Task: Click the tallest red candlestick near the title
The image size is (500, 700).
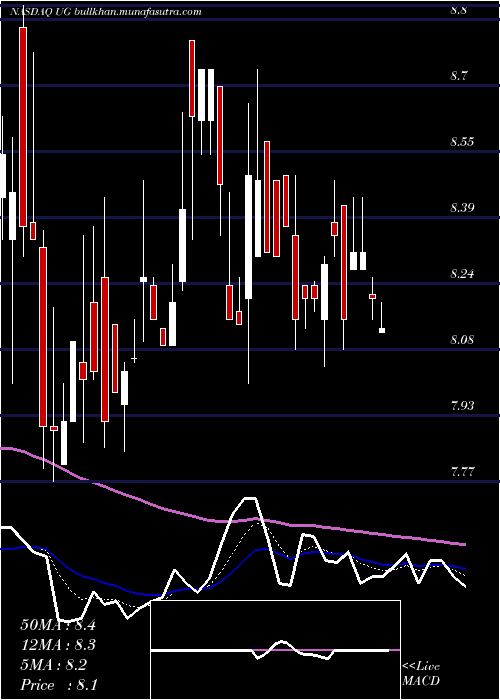Action: [23, 127]
